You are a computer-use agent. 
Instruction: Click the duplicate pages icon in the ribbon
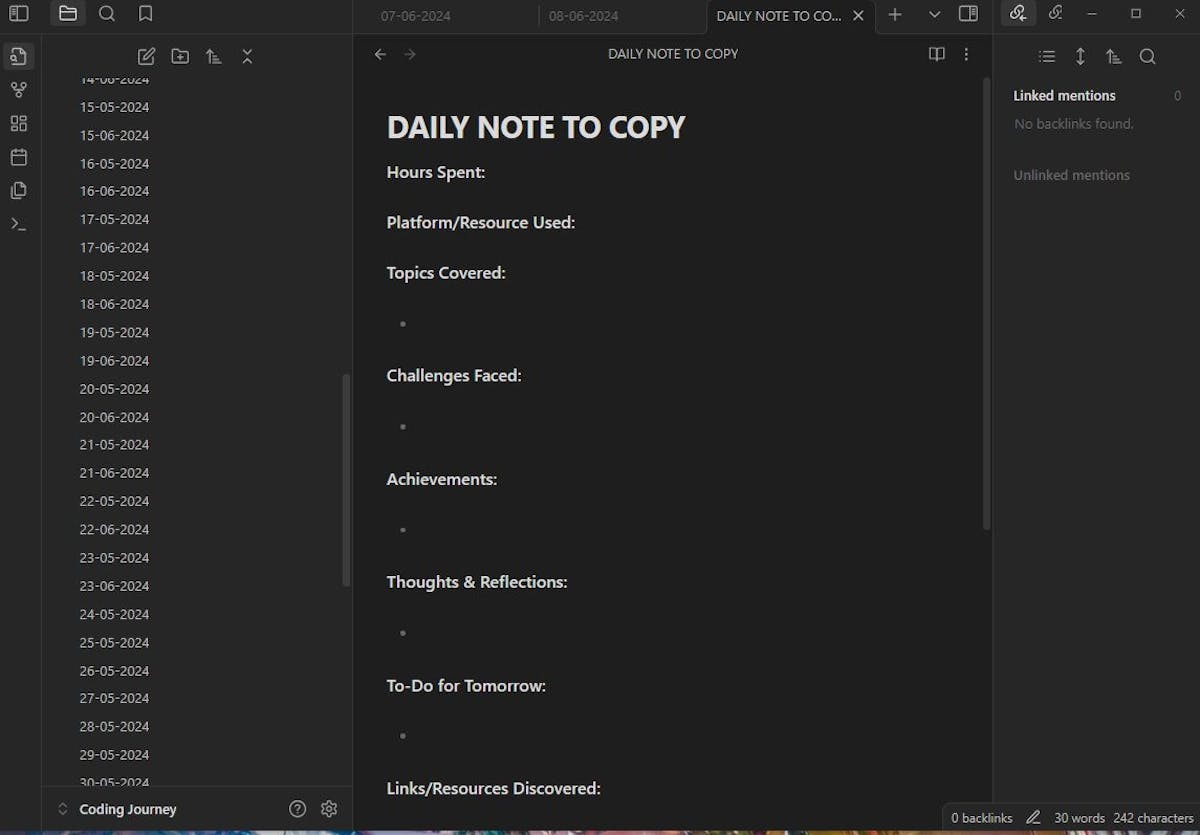[x=18, y=190]
